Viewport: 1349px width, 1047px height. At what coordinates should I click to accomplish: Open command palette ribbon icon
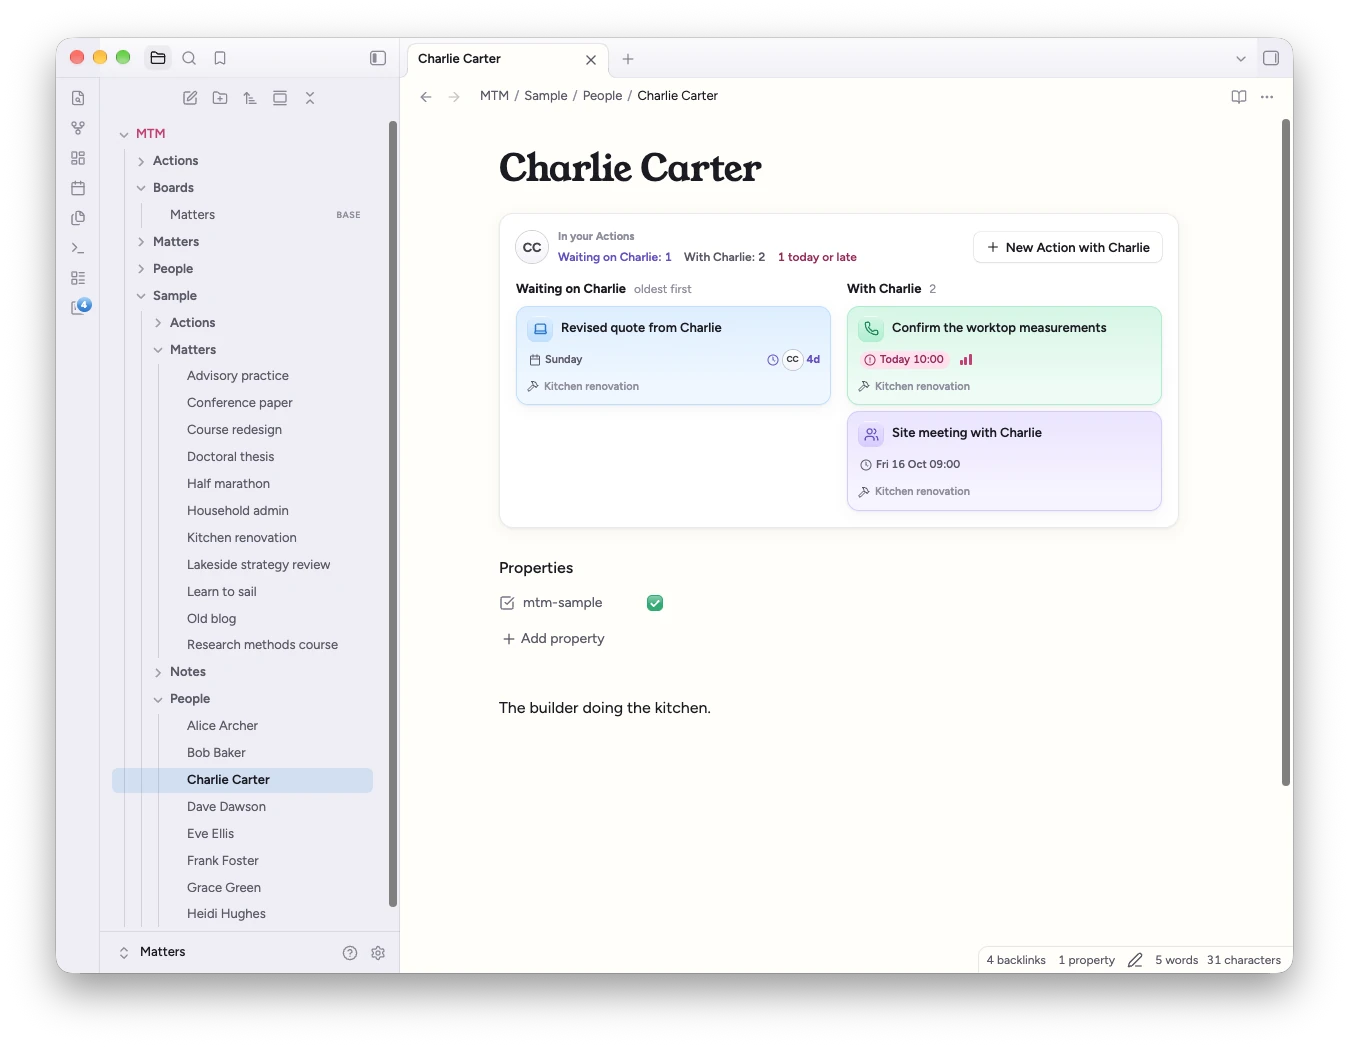click(78, 248)
